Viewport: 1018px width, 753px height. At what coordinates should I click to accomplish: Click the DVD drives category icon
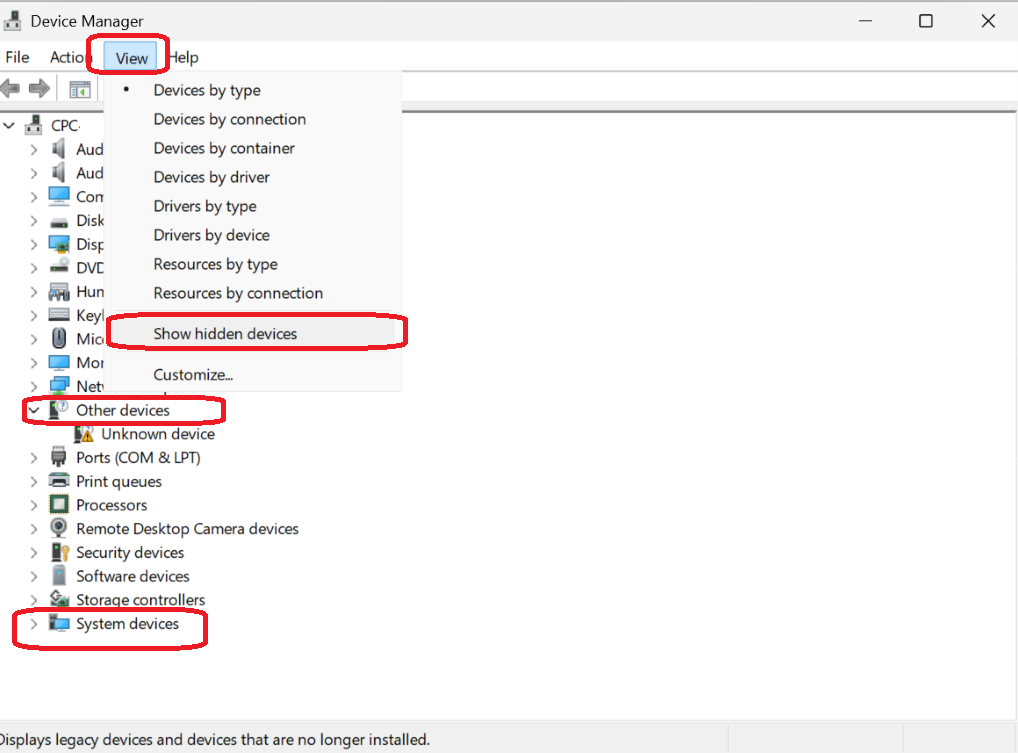click(59, 267)
